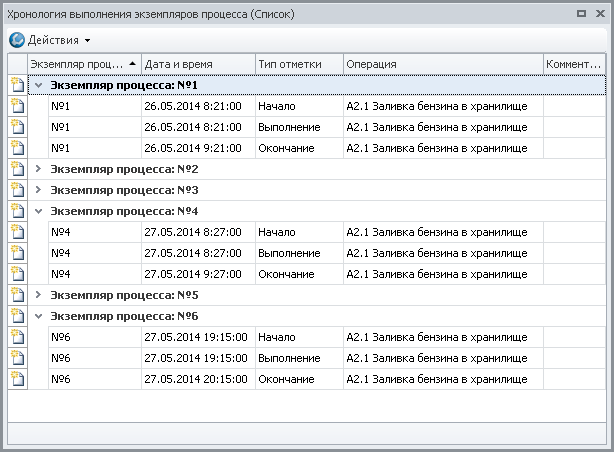
Task: Click the row icon for №4 Выполнение
Action: [16, 253]
